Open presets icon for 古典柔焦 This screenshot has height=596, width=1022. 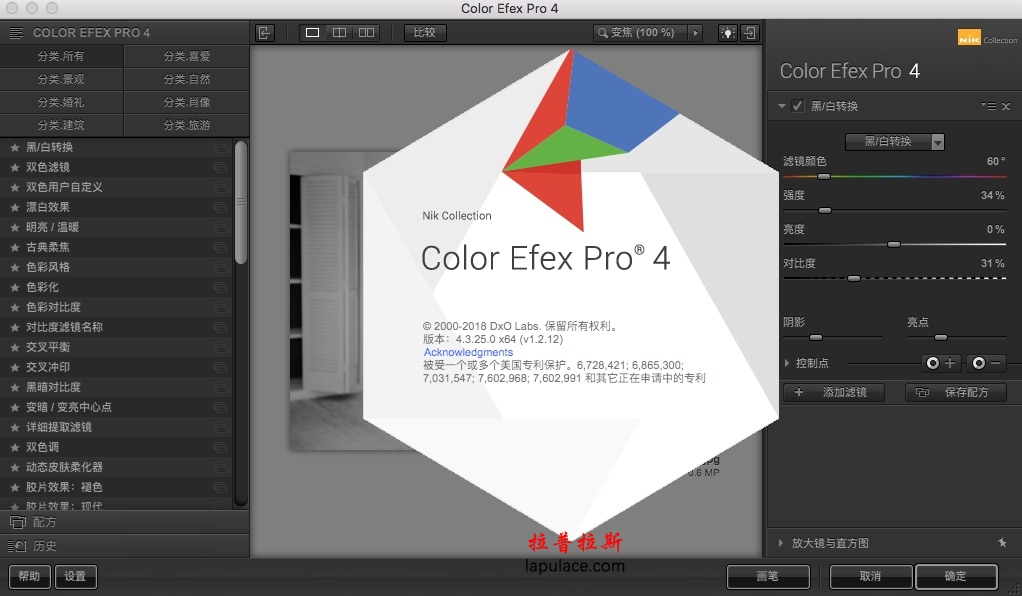pyautogui.click(x=220, y=247)
